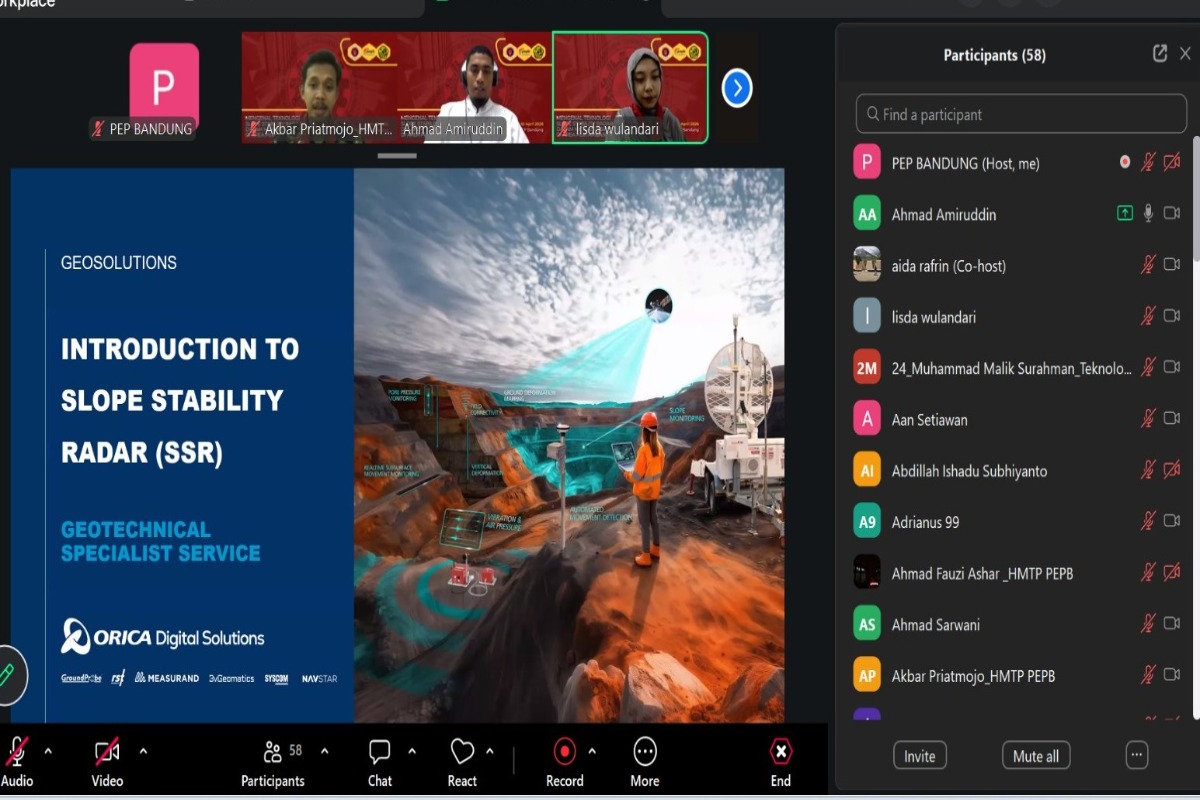Image resolution: width=1200 pixels, height=800 pixels.
Task: Click aida rafrin's muted microphone icon
Action: pos(1148,265)
